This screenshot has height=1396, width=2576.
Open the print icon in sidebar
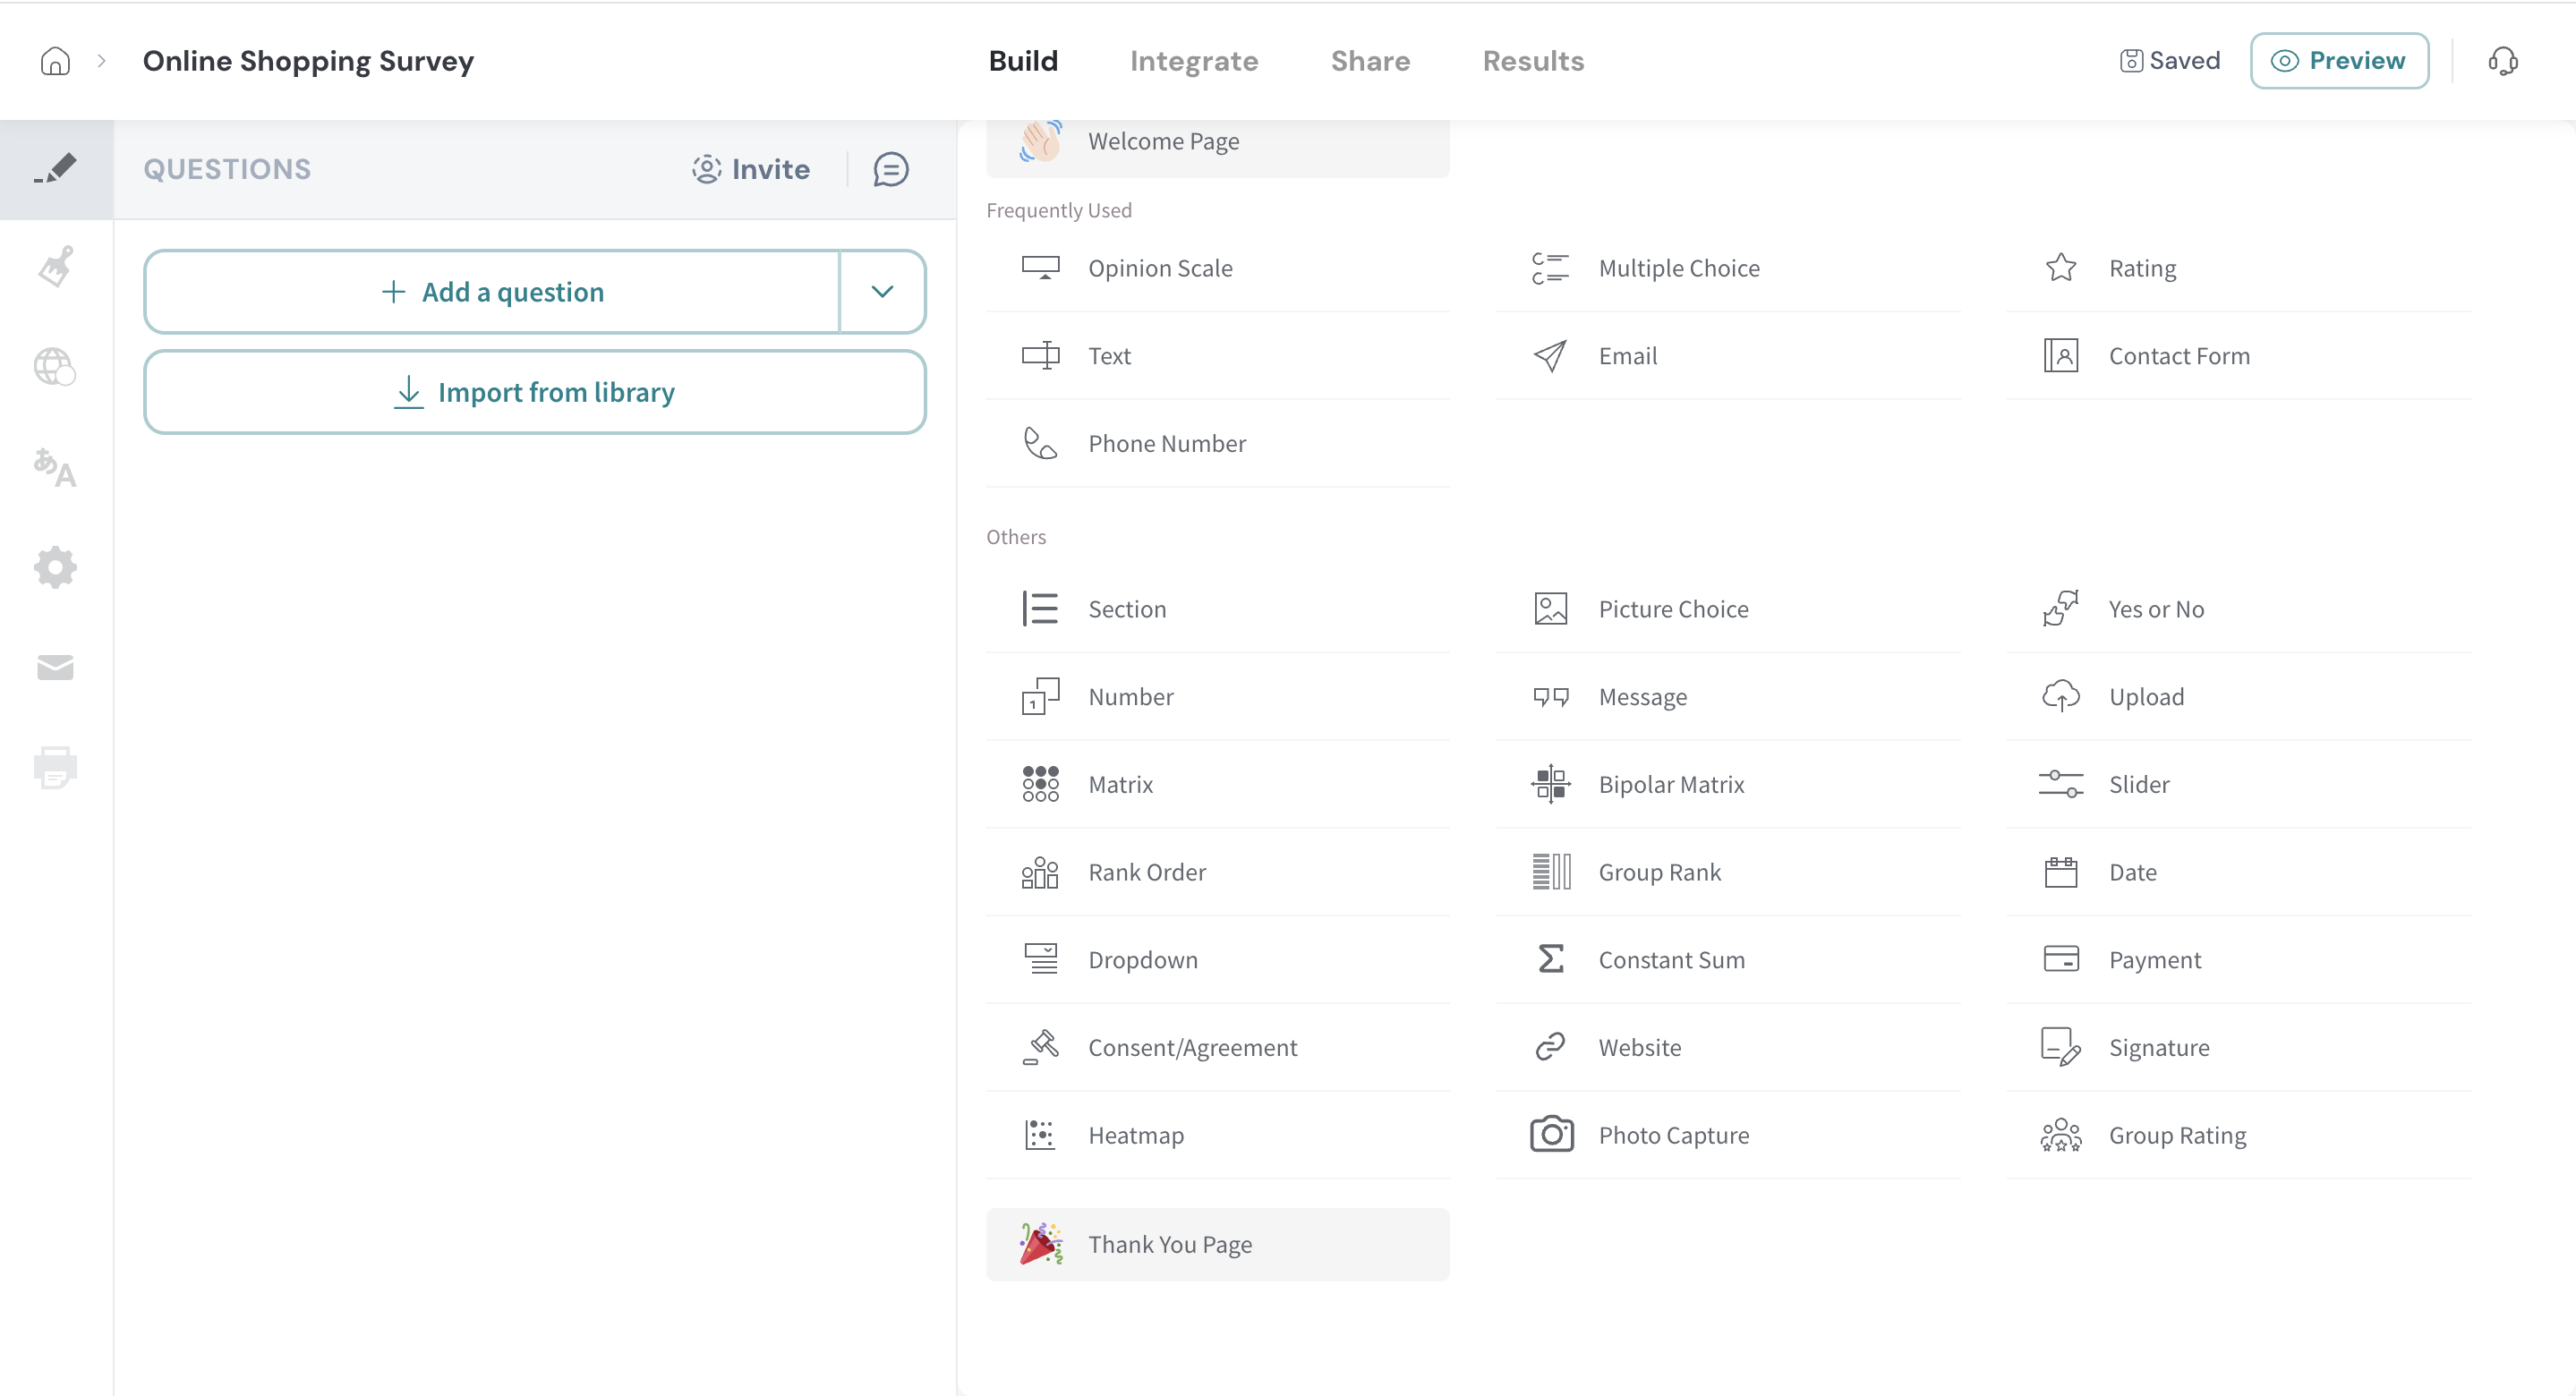(x=55, y=767)
